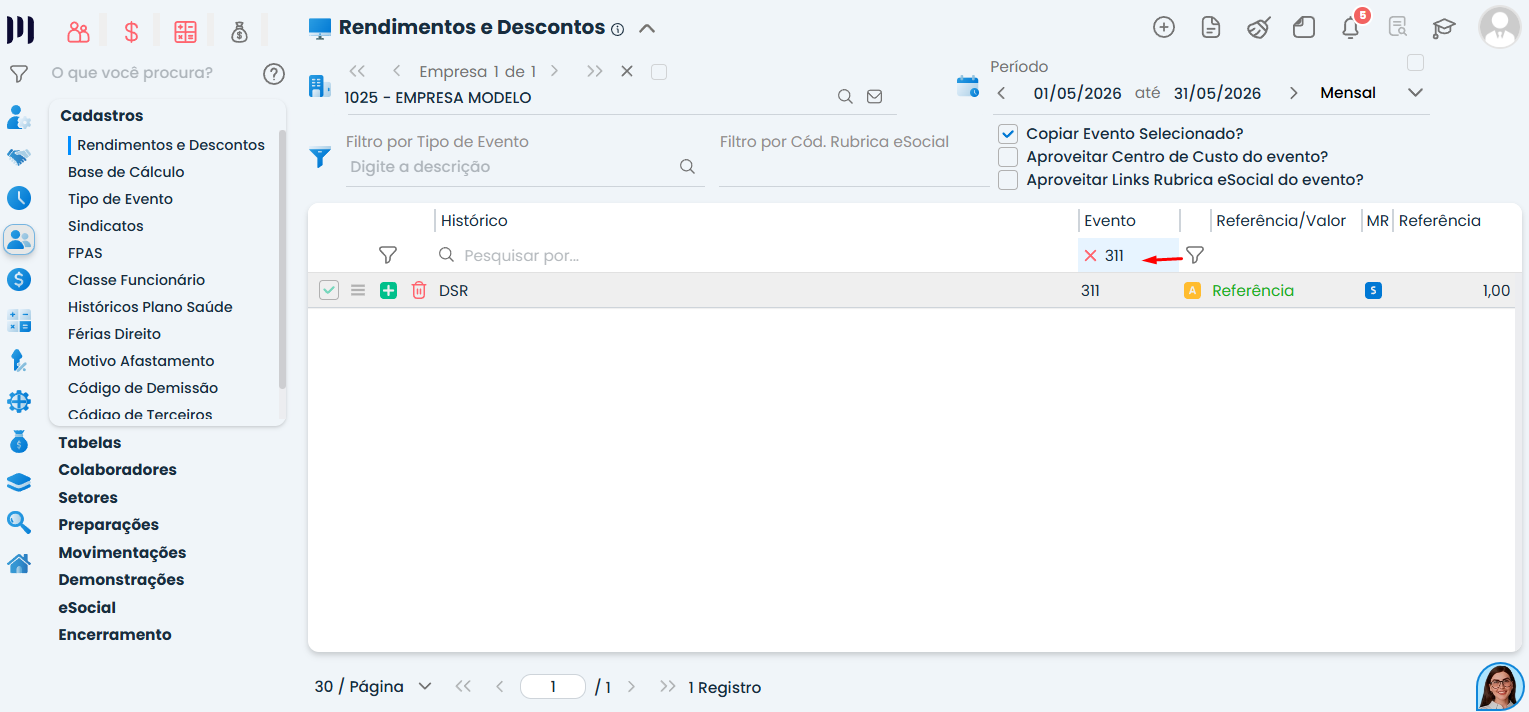1529x712 pixels.
Task: Open the document icon in header
Action: click(x=1211, y=28)
